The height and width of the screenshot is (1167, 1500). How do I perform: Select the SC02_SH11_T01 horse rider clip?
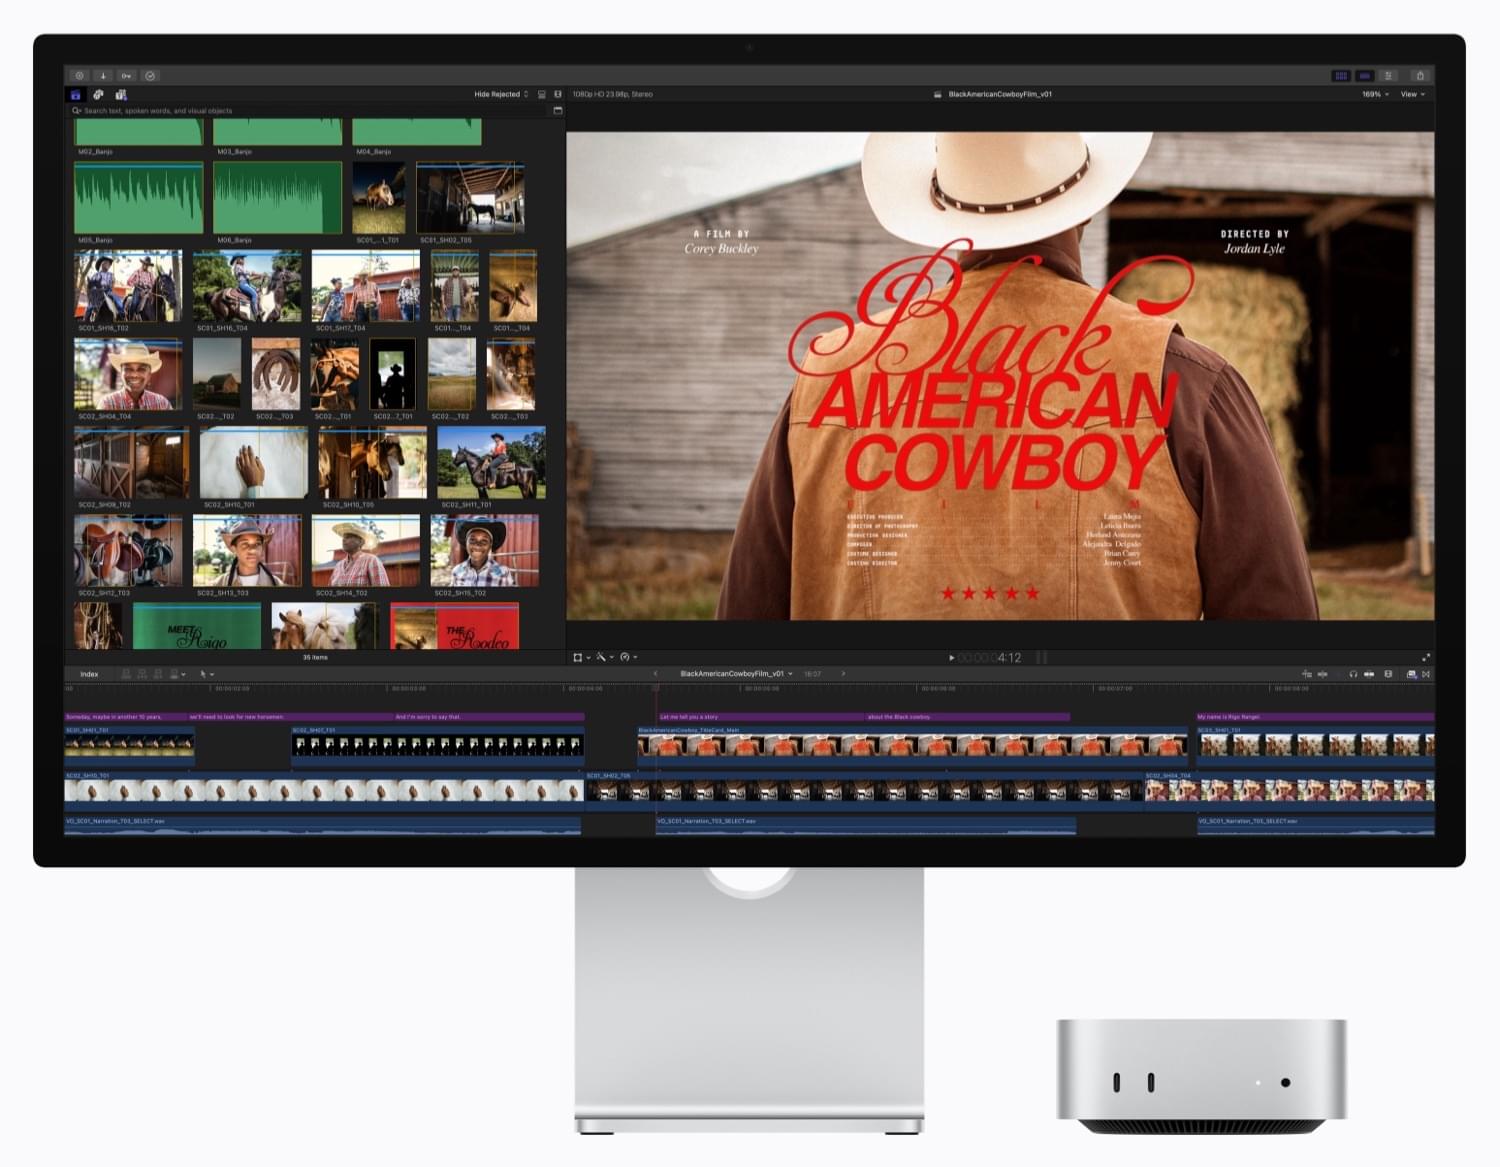(x=491, y=462)
